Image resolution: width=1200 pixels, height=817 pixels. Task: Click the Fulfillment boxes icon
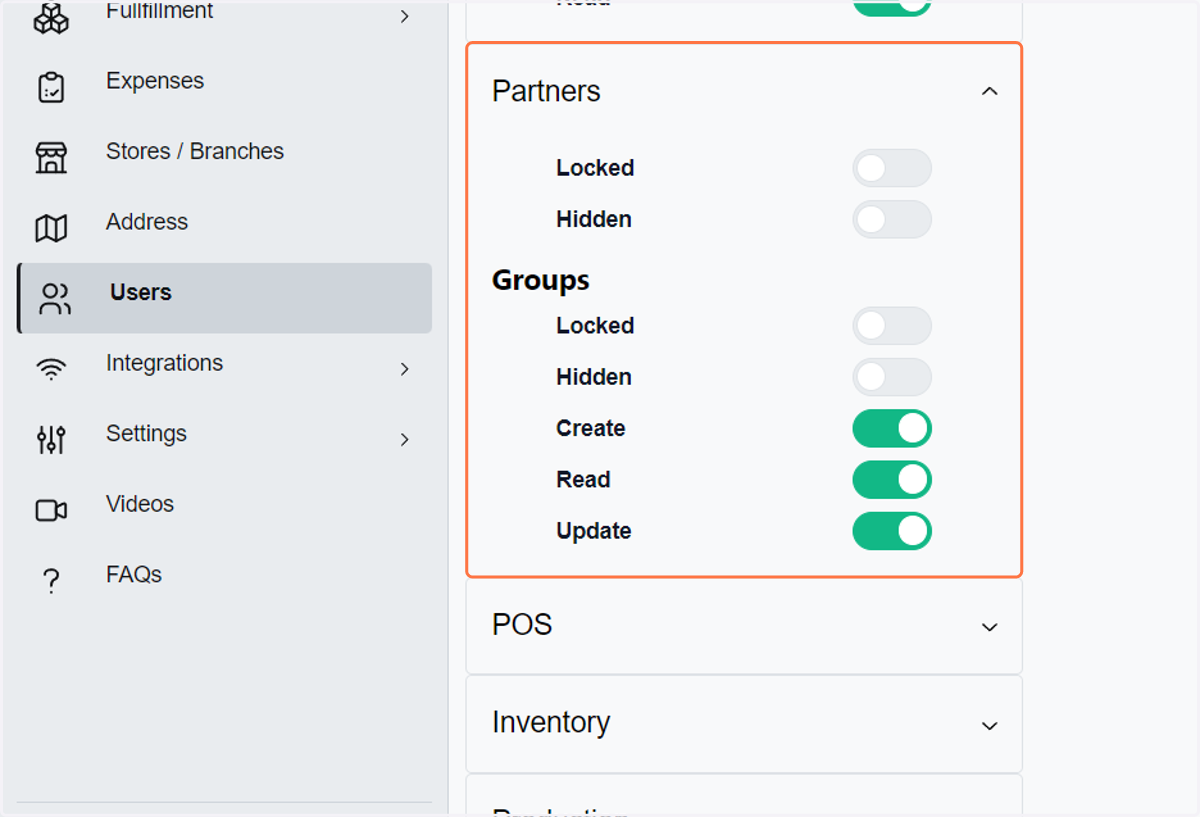51,17
